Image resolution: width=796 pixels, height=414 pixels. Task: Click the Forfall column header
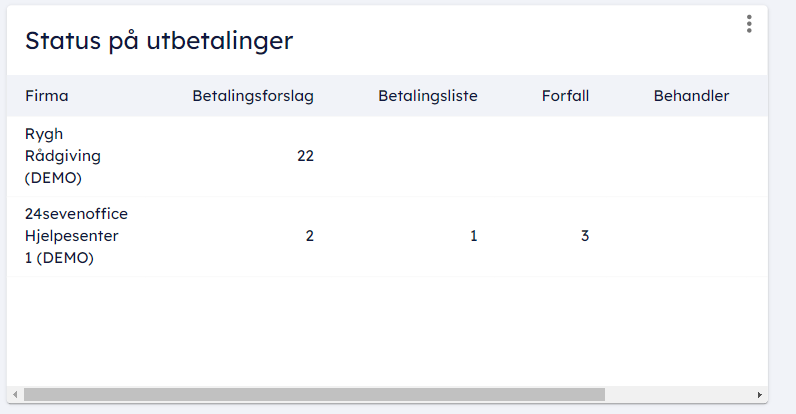coord(566,96)
